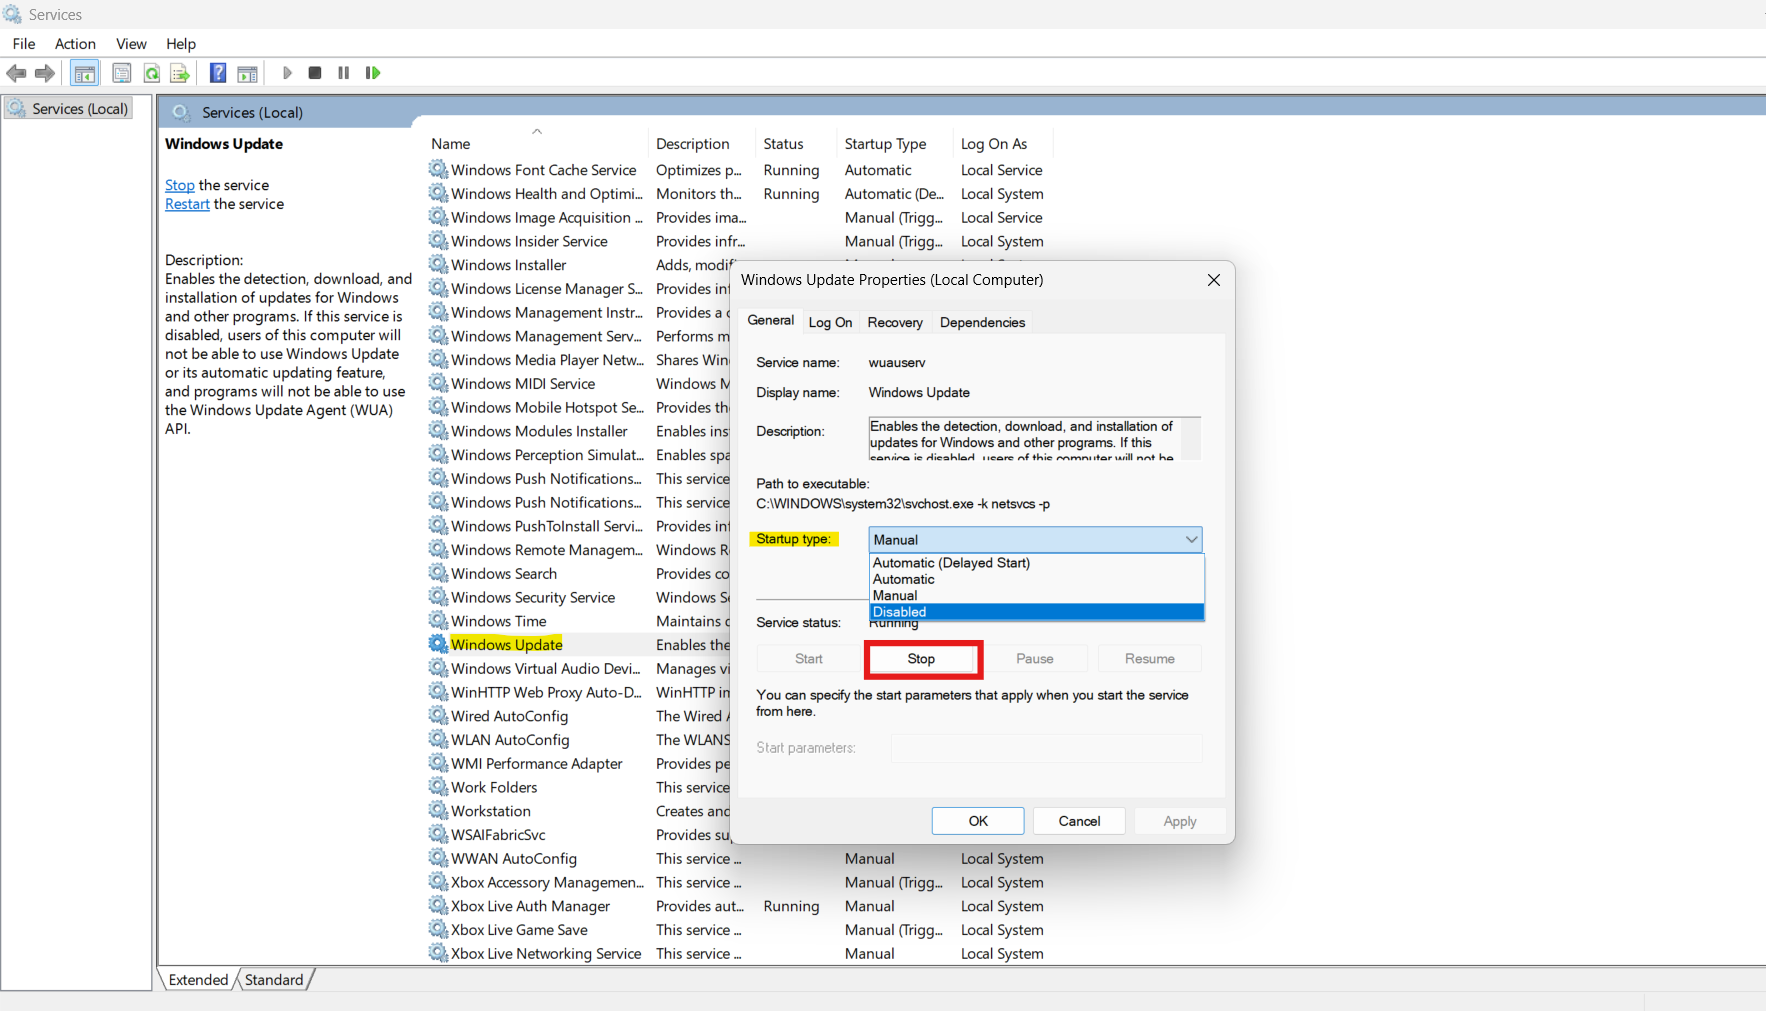Click the Back arrow in toolbar
Screen dimensions: 1766x1011
pyautogui.click(x=16, y=73)
